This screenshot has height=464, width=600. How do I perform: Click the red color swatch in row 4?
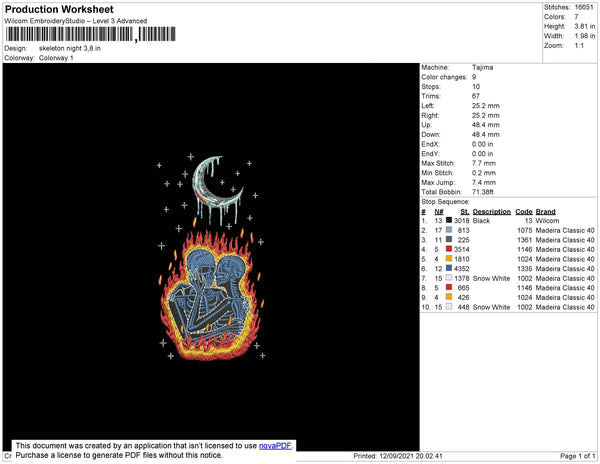coord(449,249)
